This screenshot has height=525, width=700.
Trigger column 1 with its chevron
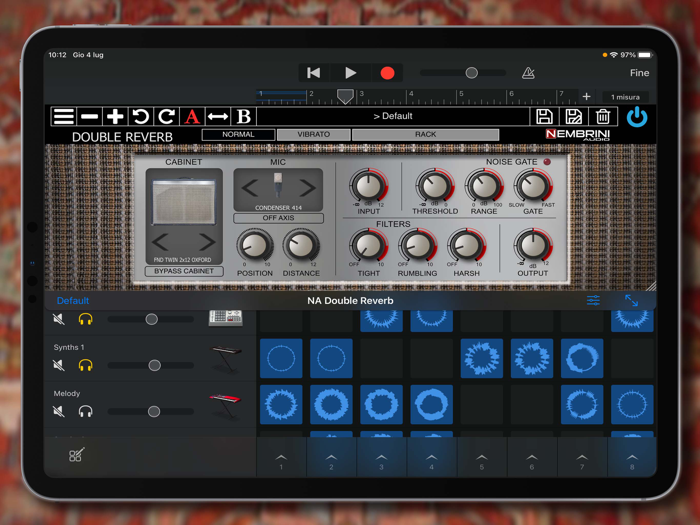(x=281, y=458)
